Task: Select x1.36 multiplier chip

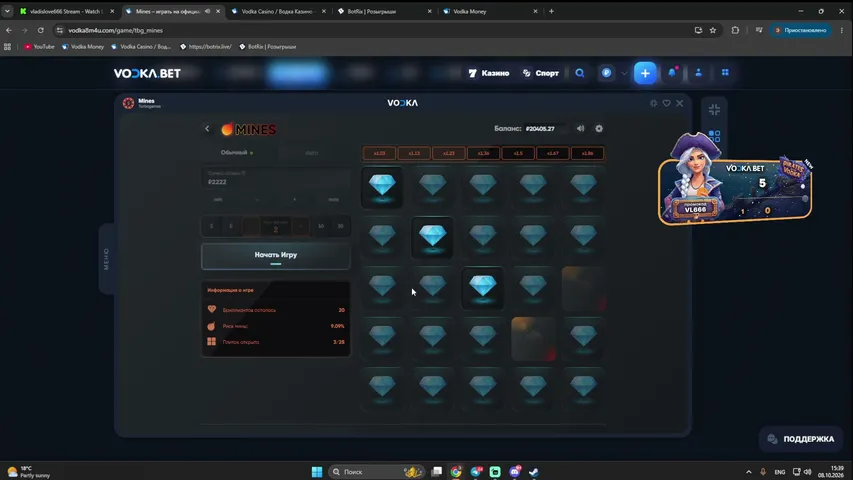Action: point(484,153)
